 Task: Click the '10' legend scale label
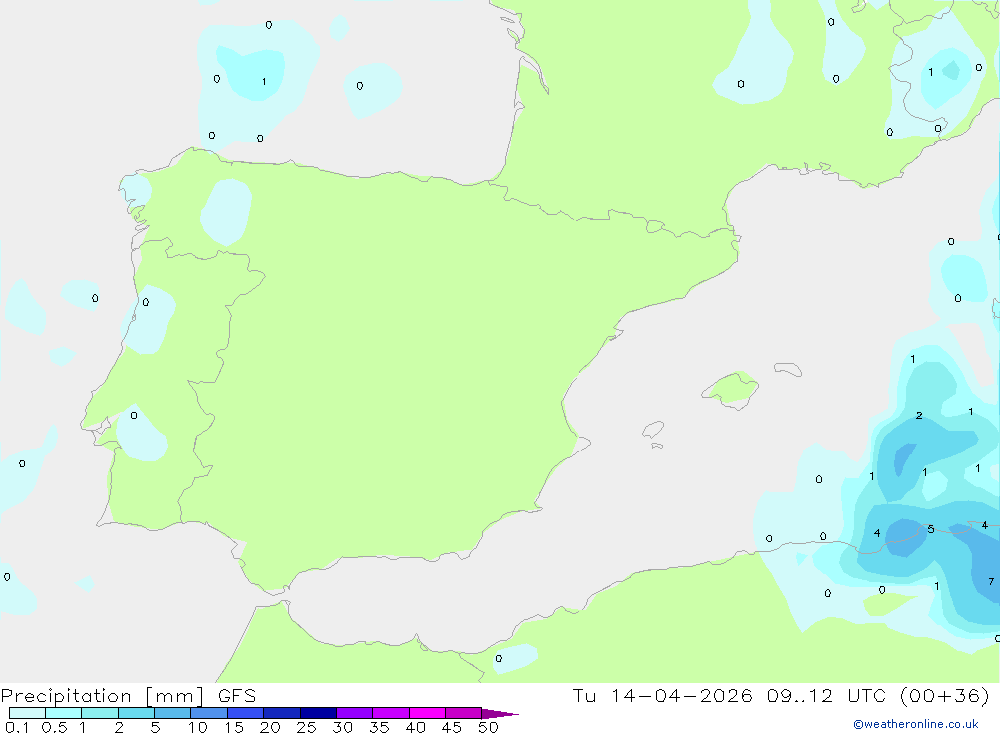pos(198,727)
